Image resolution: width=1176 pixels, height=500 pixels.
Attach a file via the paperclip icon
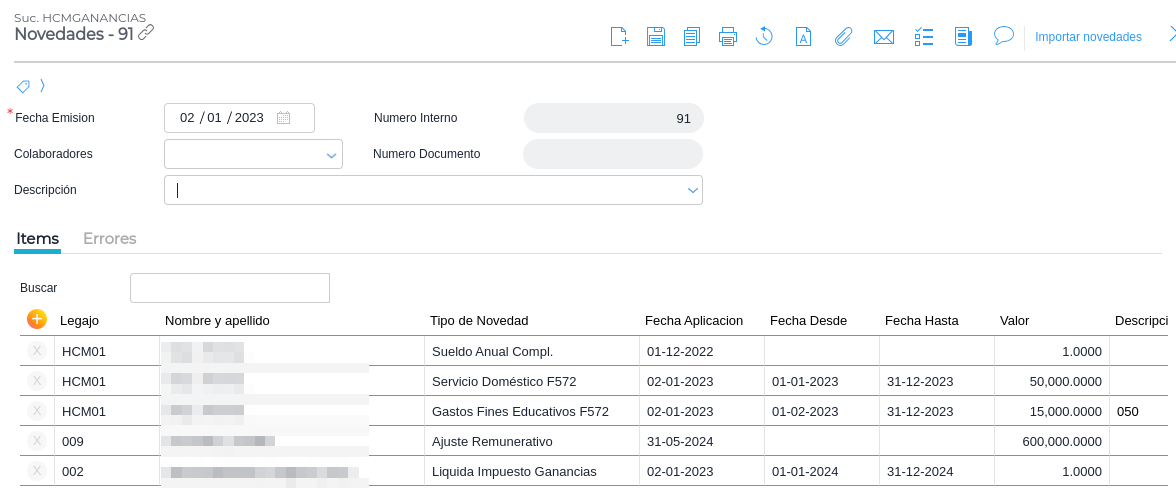pyautogui.click(x=843, y=37)
